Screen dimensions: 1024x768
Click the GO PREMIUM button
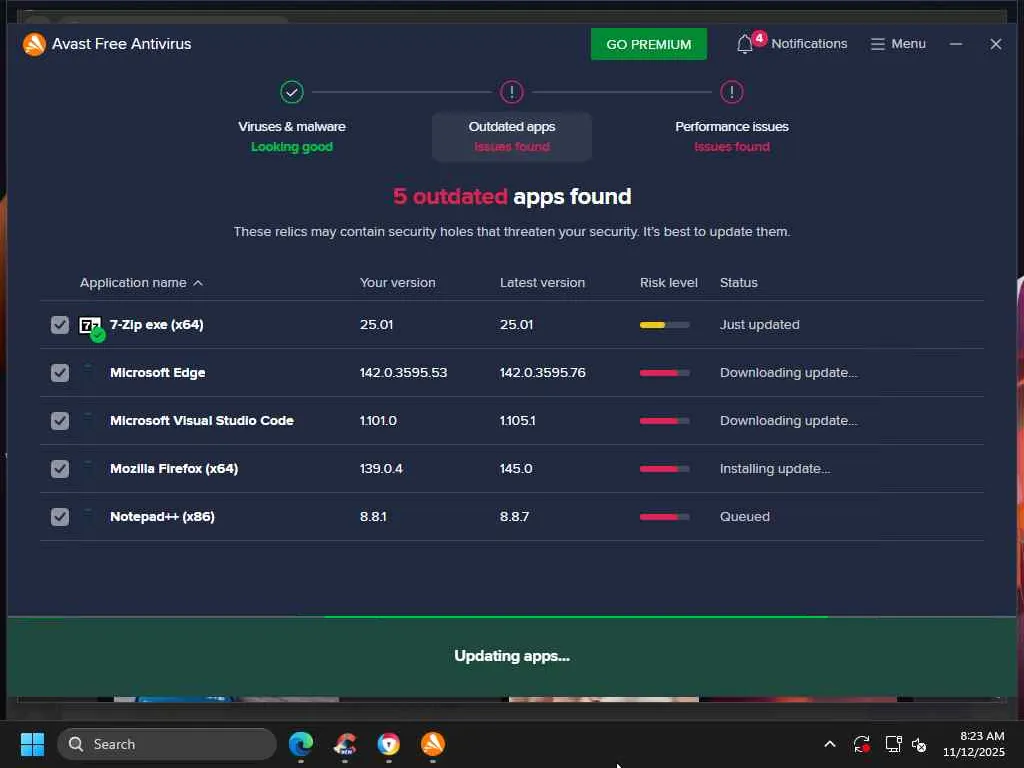[648, 44]
